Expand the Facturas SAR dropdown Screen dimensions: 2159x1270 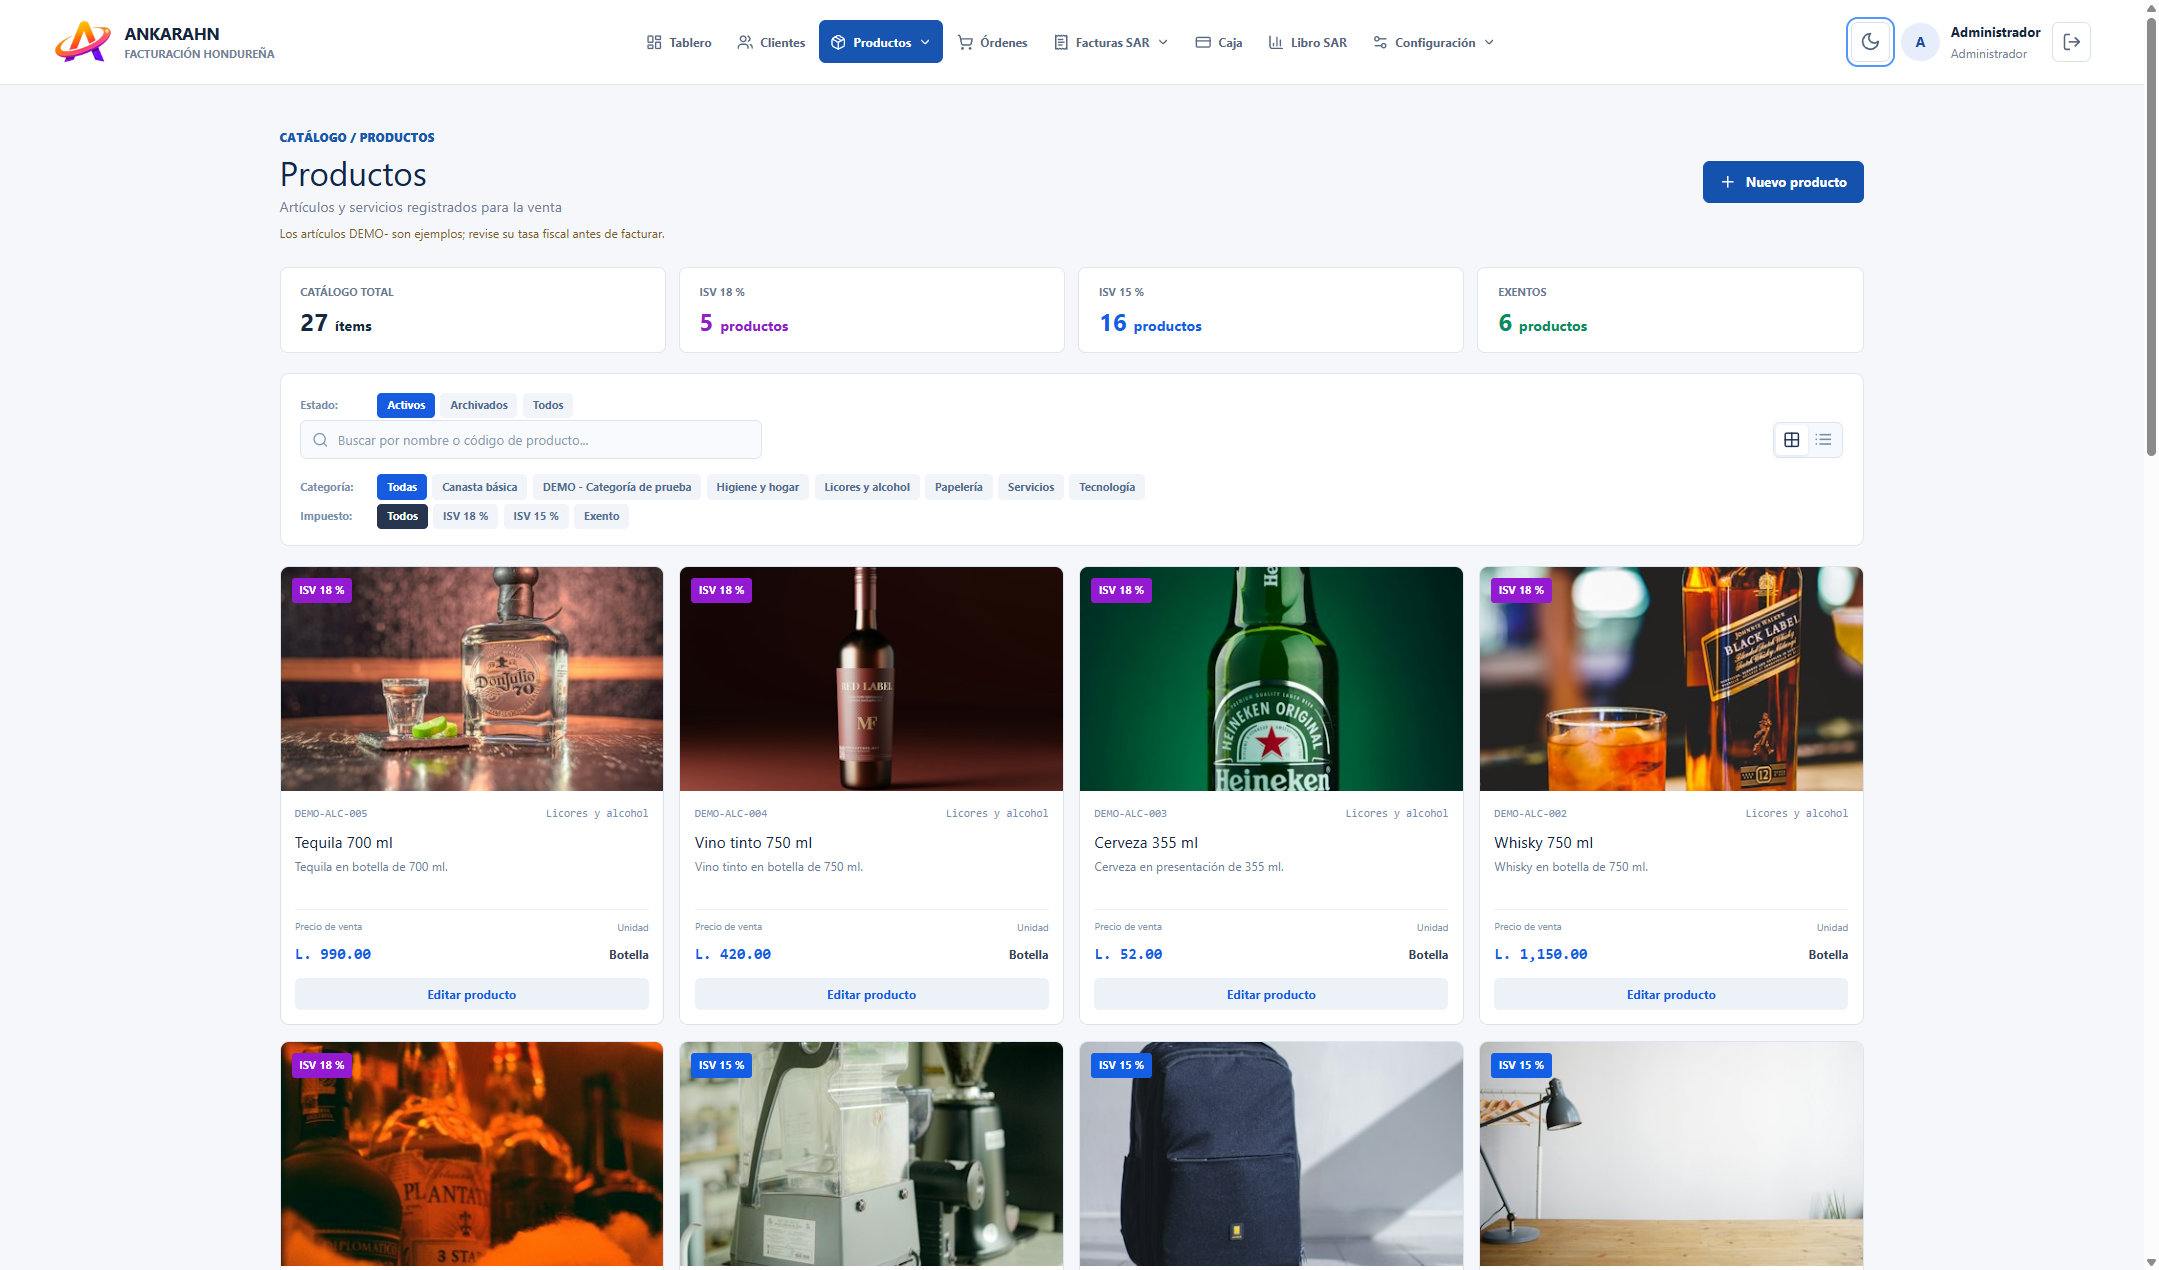1110,42
